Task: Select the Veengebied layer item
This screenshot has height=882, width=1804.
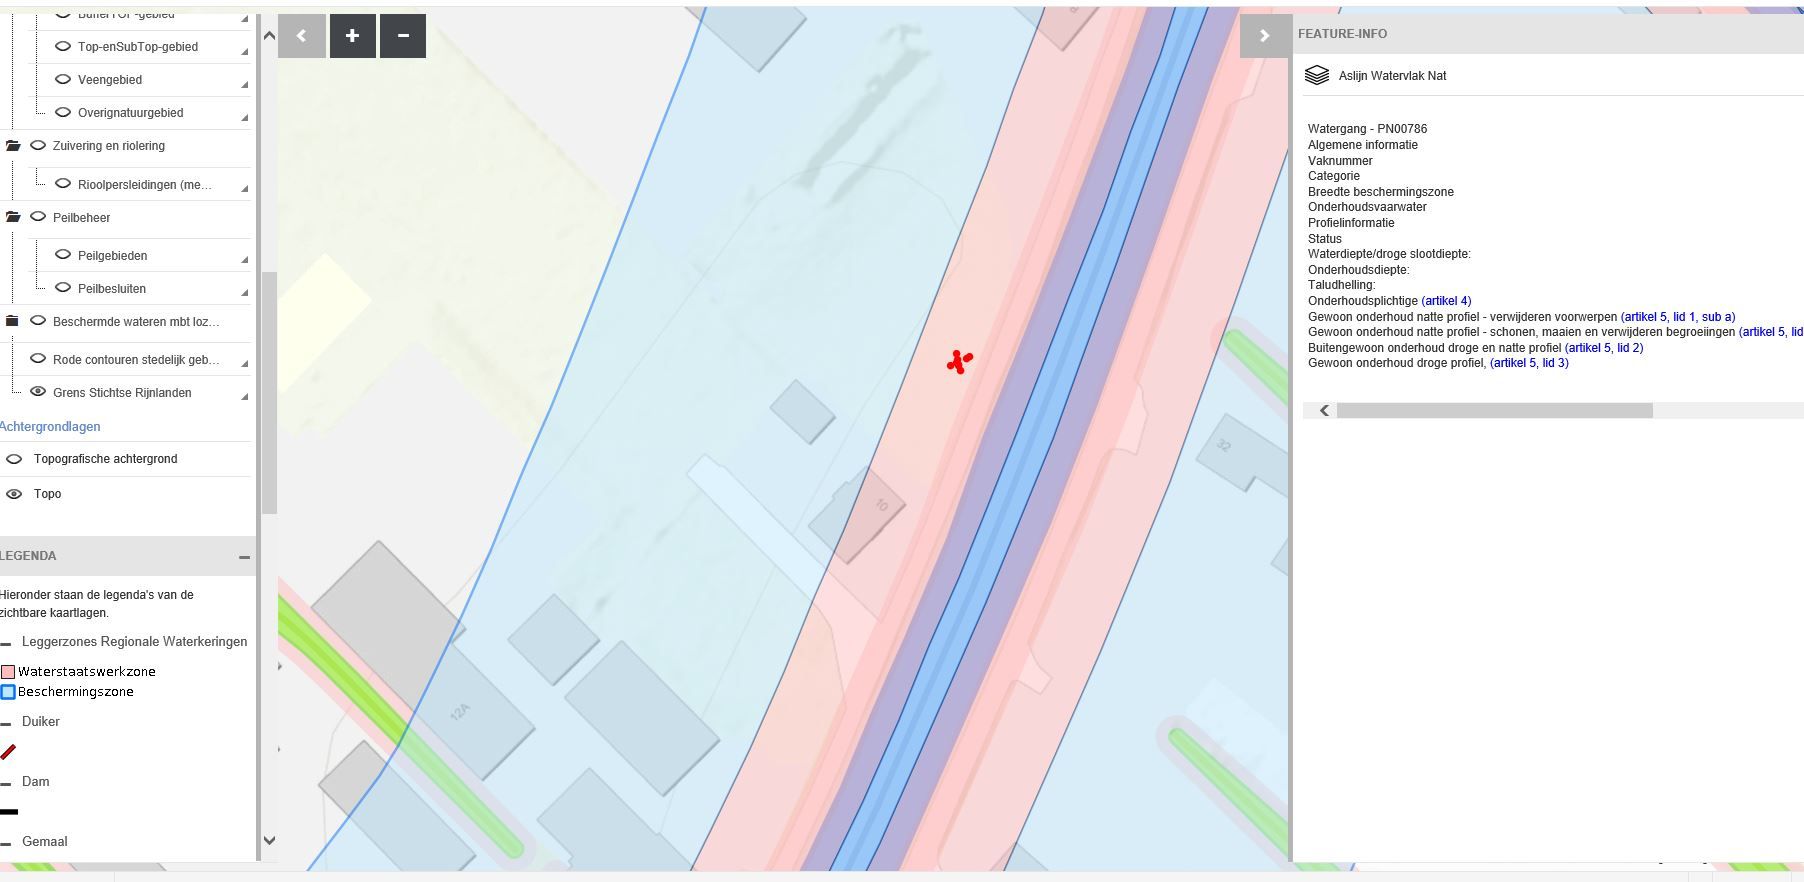Action: 110,80
